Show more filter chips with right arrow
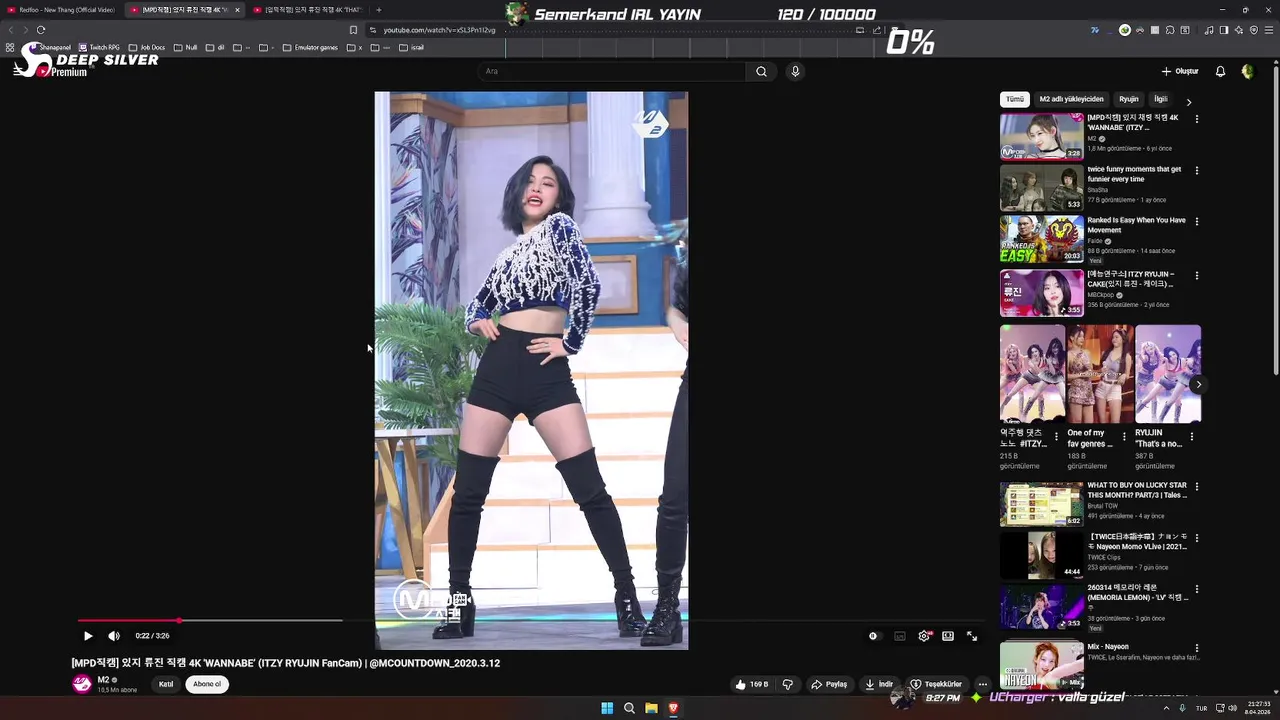This screenshot has height=720, width=1280. (1189, 102)
